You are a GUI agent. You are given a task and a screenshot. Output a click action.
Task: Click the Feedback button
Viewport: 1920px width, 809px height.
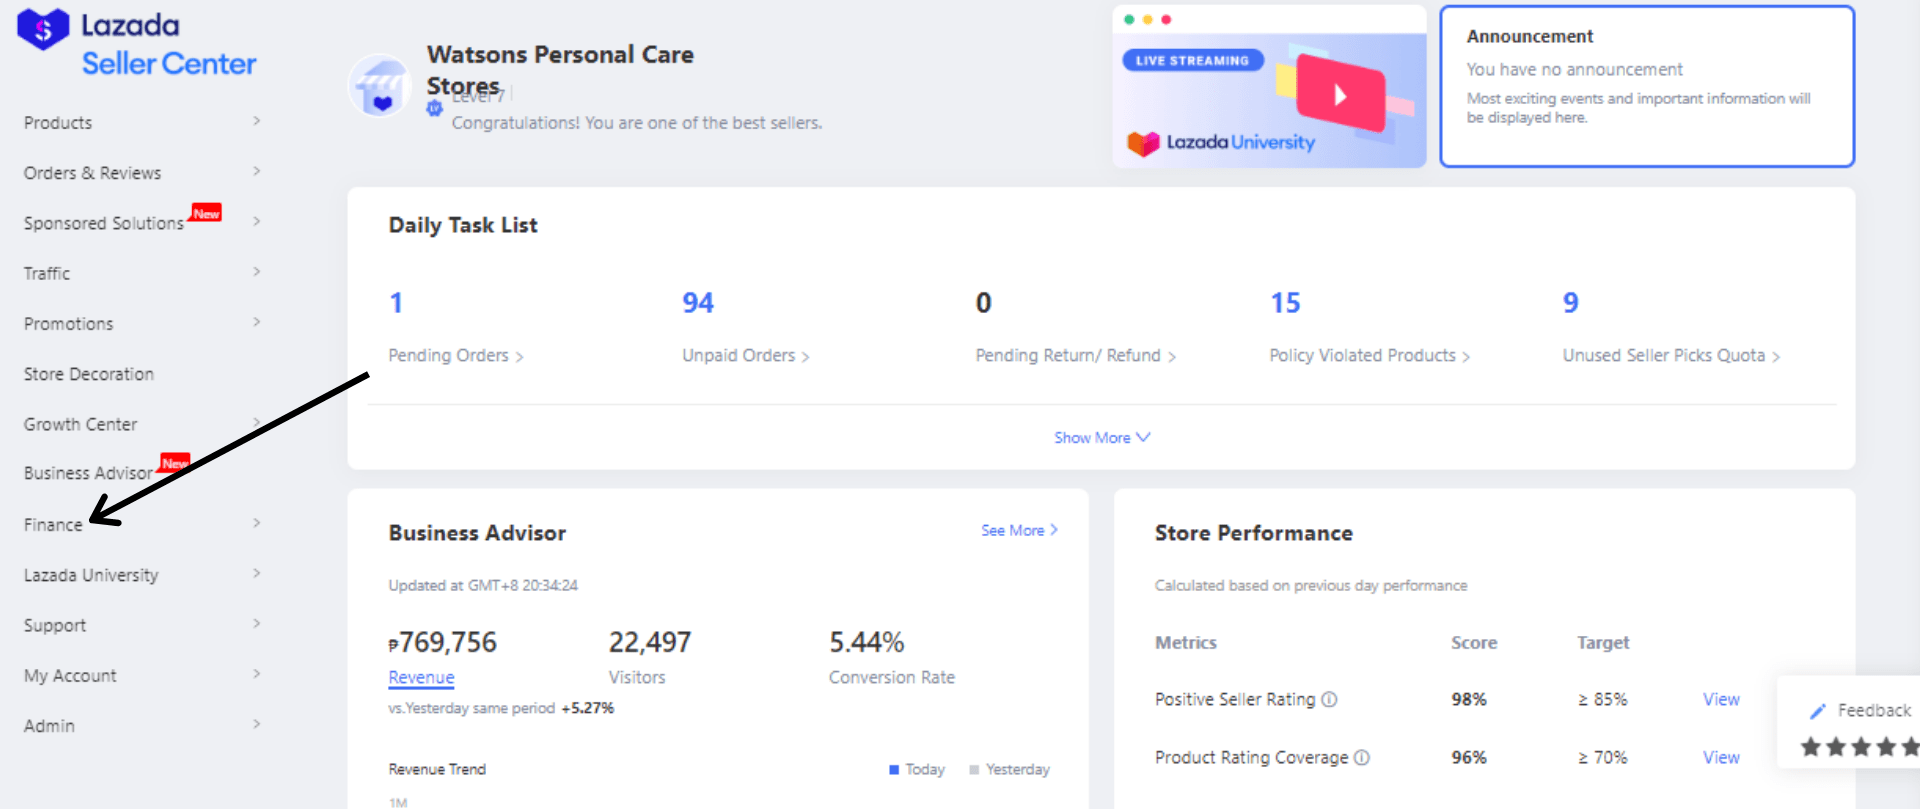pos(1860,711)
